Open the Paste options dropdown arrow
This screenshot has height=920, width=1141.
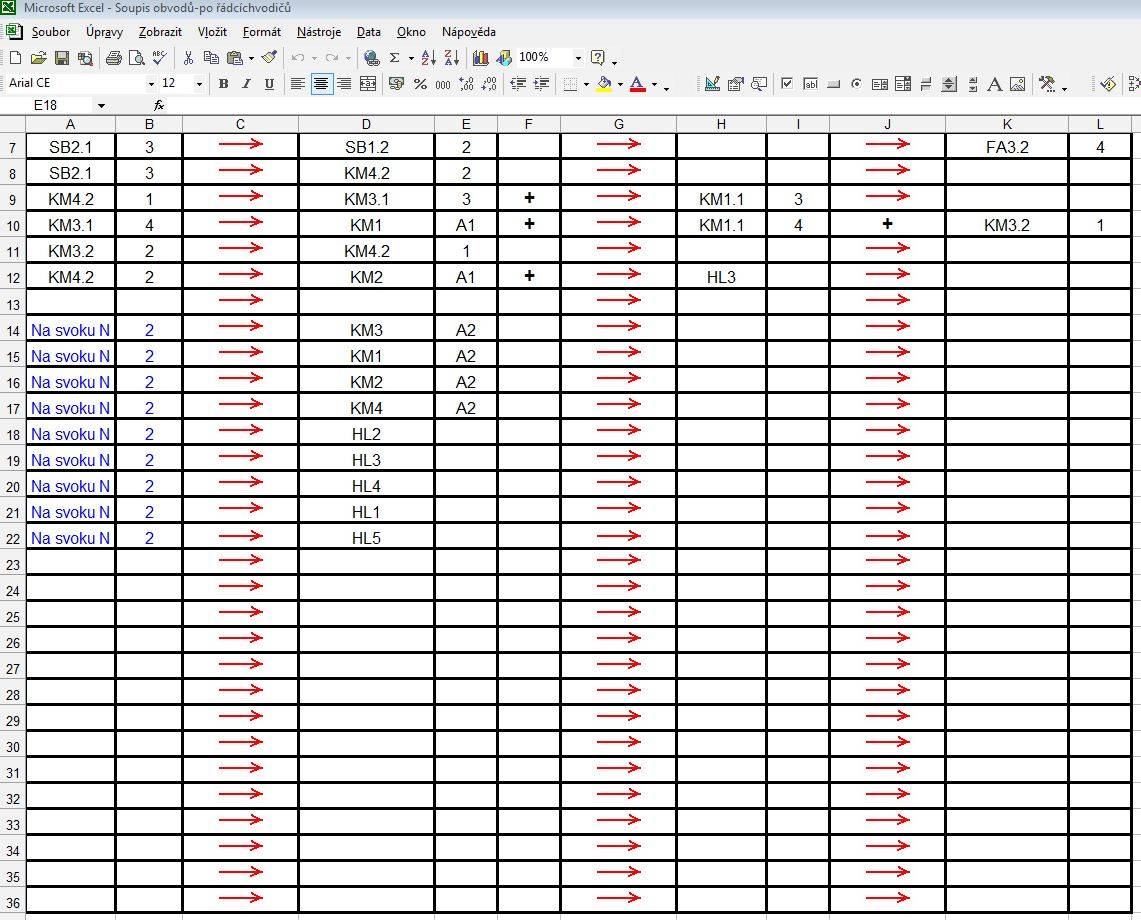251,58
